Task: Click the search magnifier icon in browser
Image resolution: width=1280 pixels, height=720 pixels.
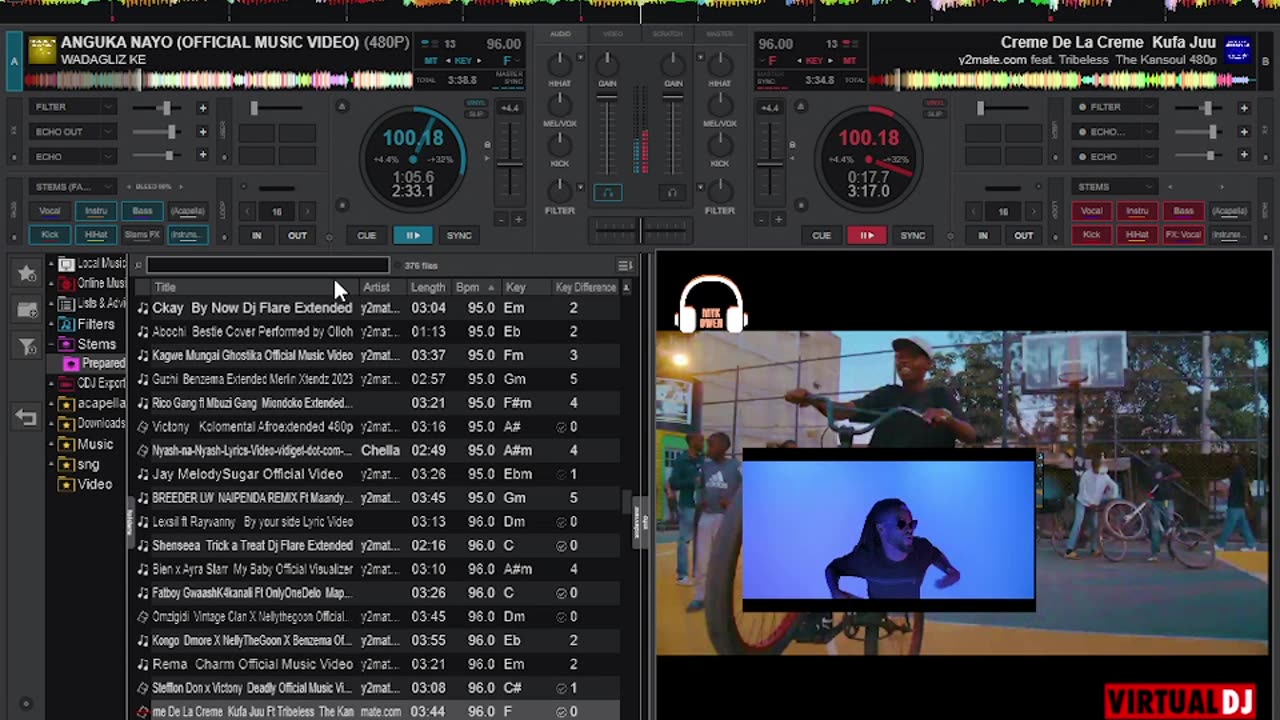Action: (x=139, y=266)
